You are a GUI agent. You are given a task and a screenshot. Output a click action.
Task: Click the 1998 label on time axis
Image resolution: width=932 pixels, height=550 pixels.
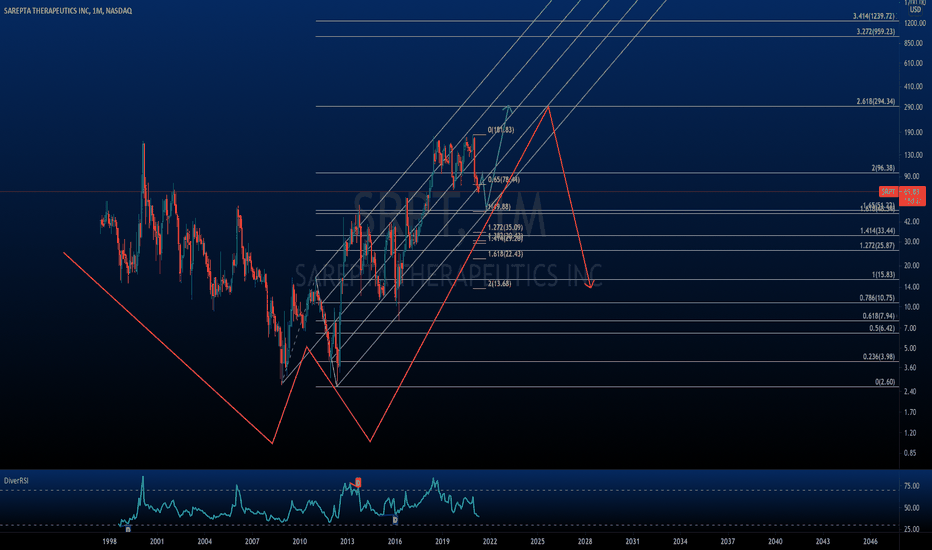pyautogui.click(x=109, y=542)
